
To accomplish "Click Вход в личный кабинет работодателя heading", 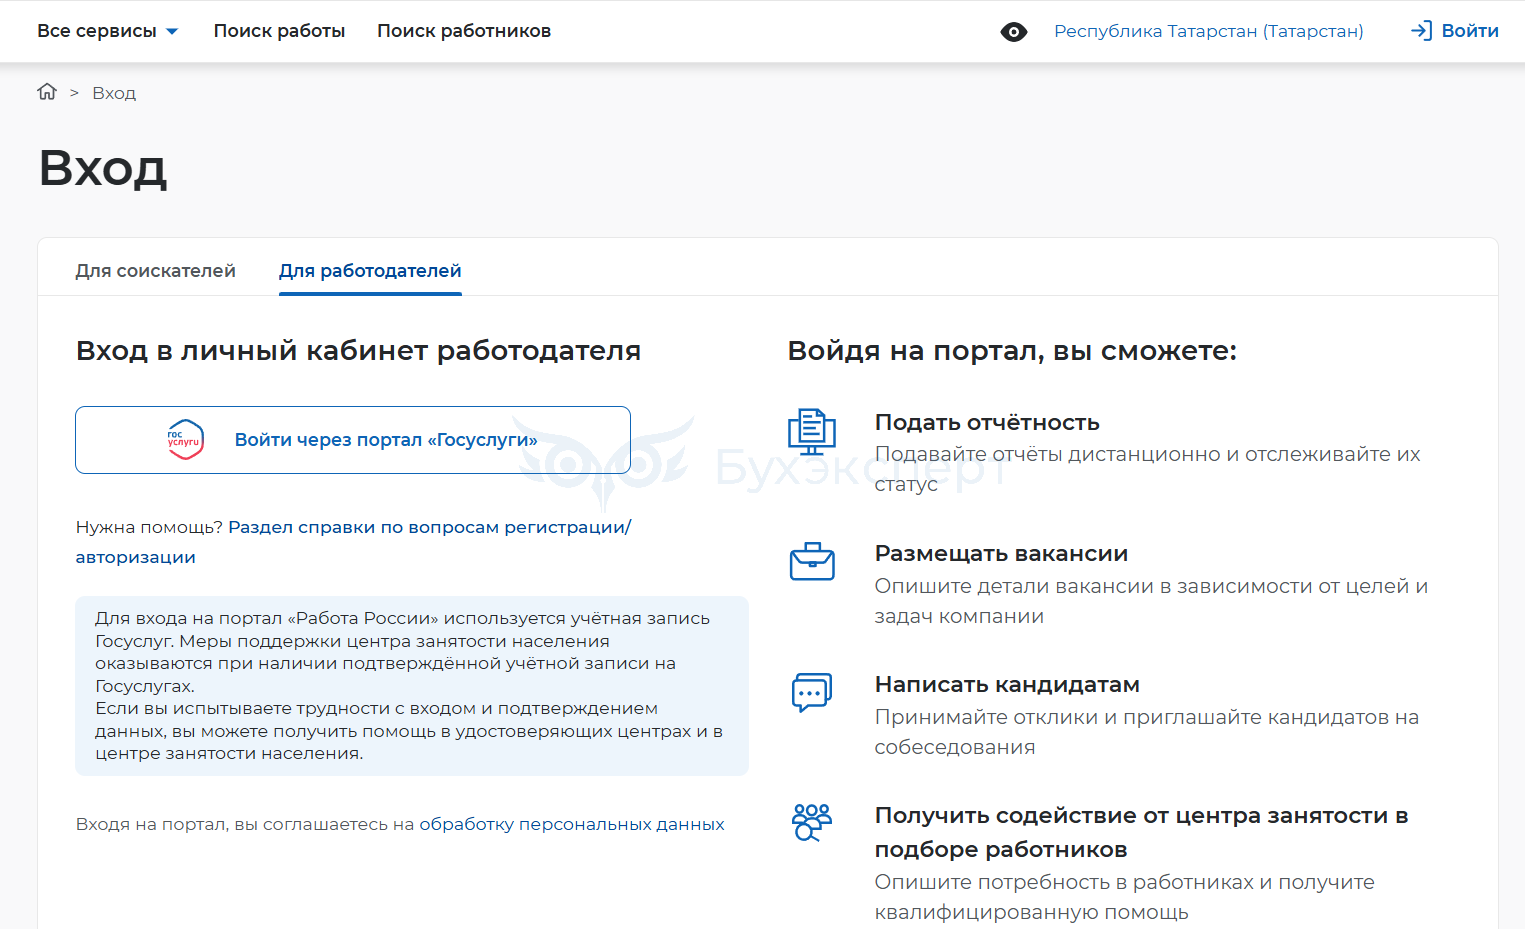I will pyautogui.click(x=358, y=351).
